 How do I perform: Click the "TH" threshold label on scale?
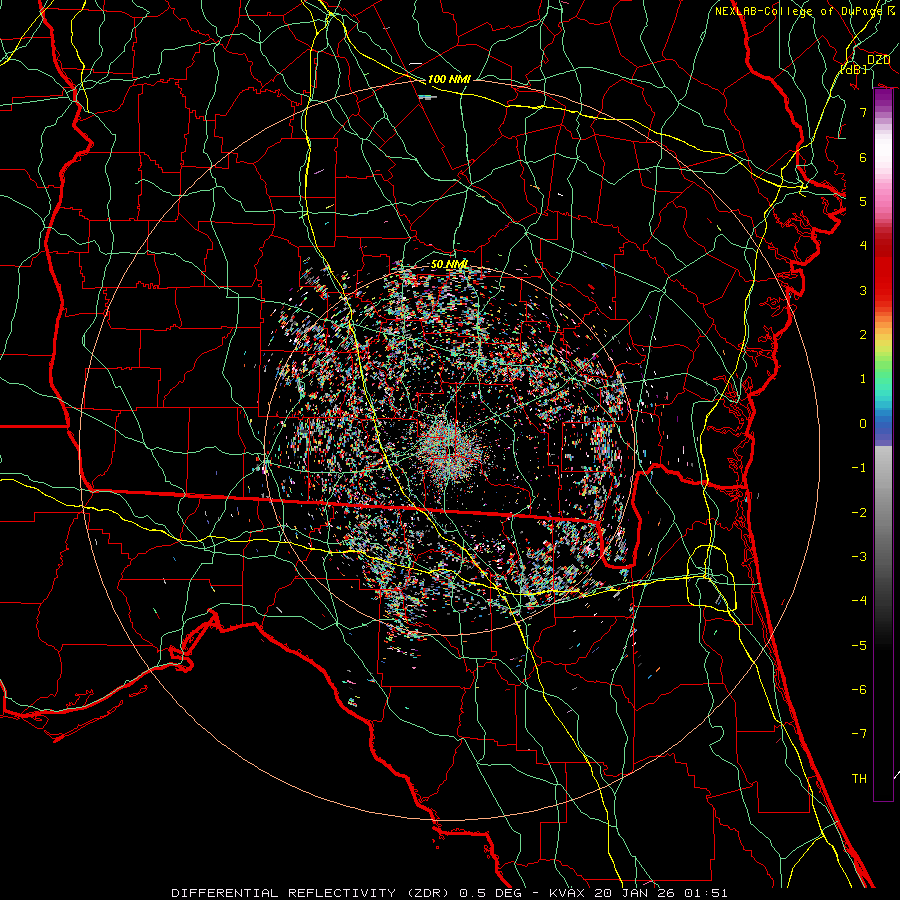click(859, 779)
